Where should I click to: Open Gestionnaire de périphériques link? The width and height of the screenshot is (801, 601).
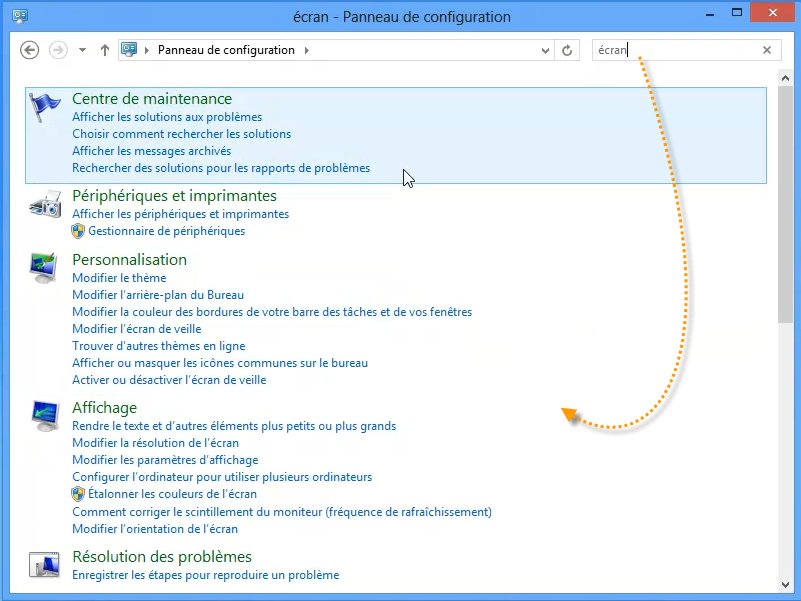pos(166,231)
